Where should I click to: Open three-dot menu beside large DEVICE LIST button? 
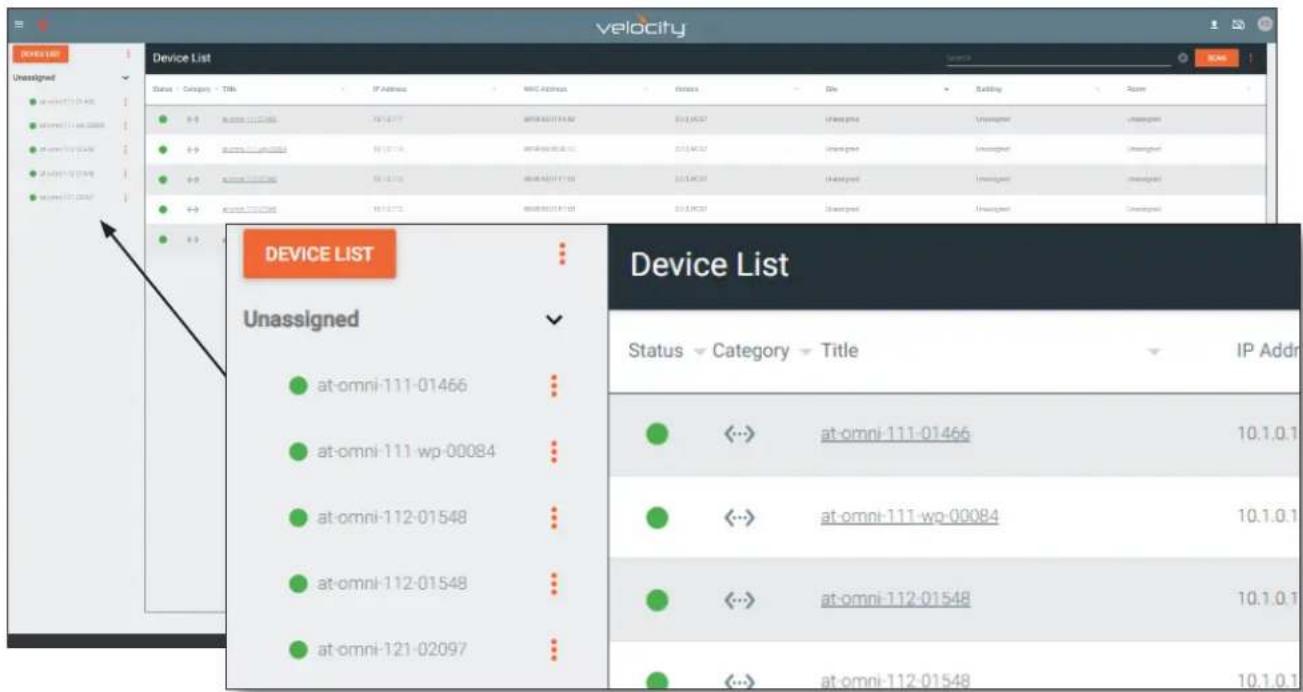(562, 254)
